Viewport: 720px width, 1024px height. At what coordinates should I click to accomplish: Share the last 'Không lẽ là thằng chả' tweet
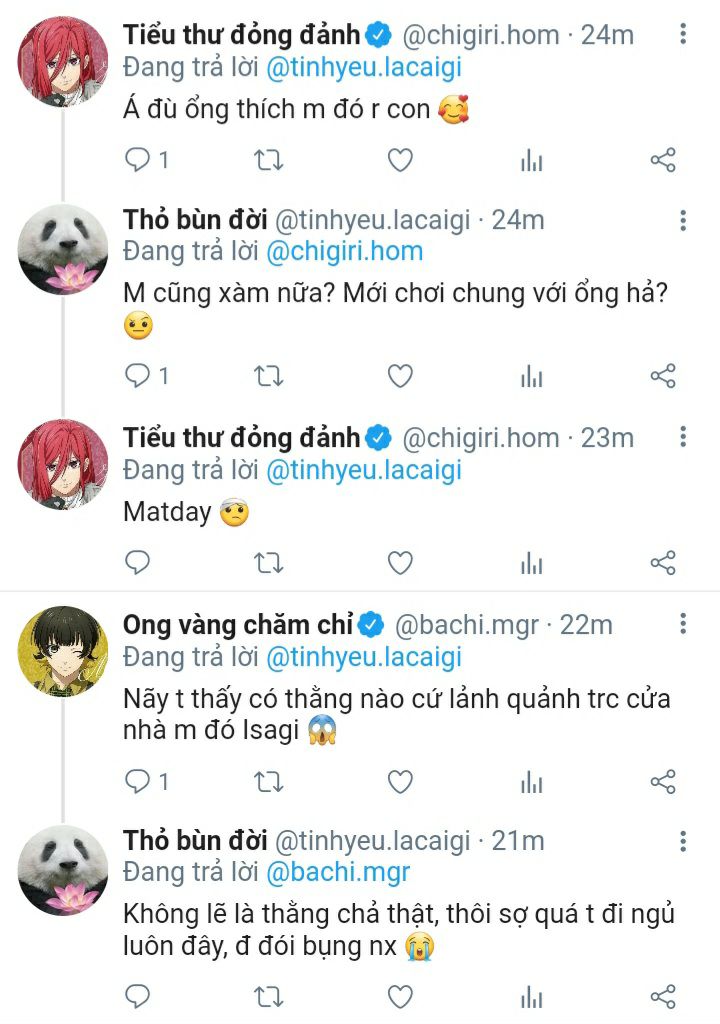(x=663, y=997)
